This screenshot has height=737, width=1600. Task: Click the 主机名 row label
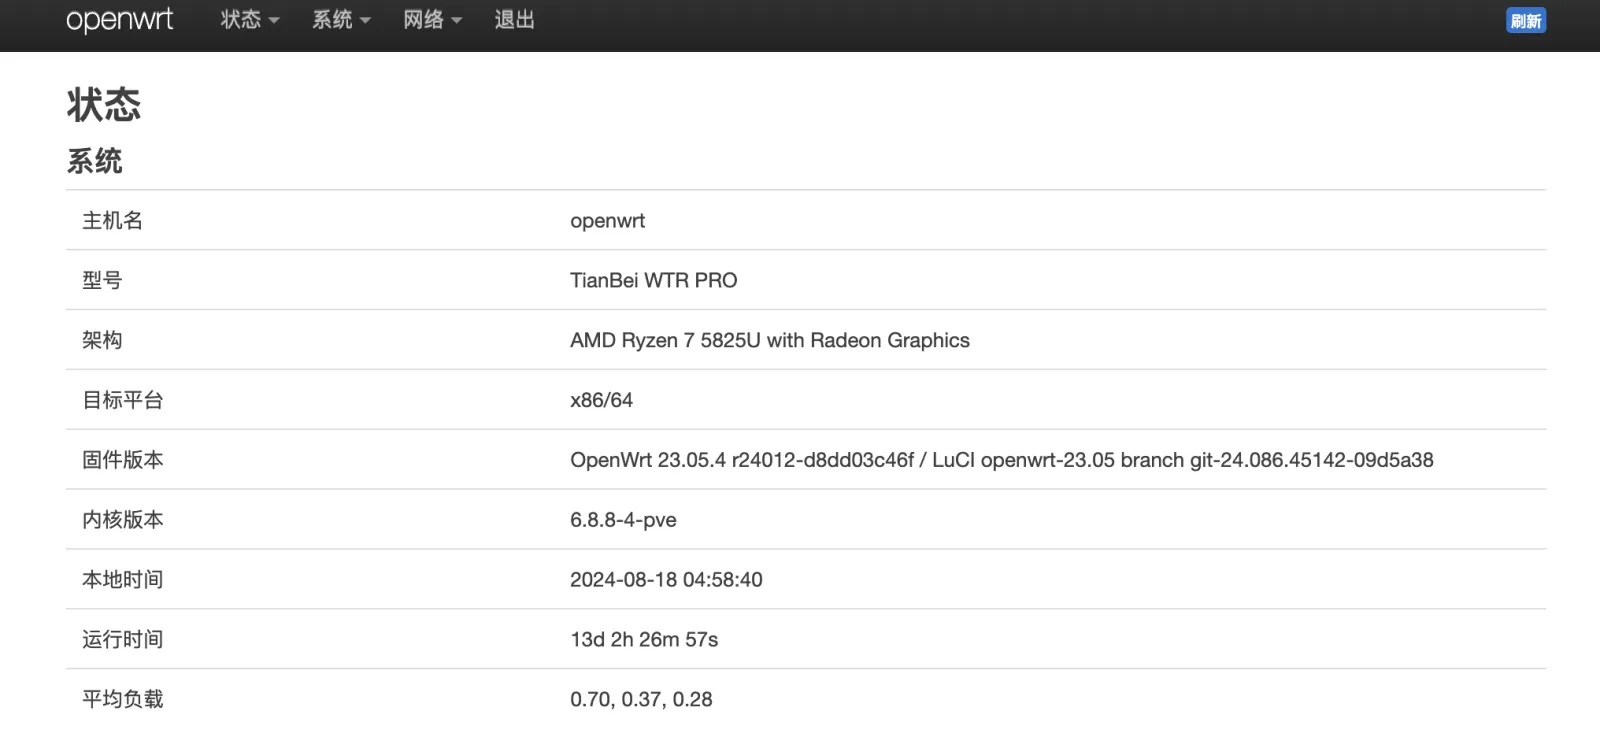[112, 221]
